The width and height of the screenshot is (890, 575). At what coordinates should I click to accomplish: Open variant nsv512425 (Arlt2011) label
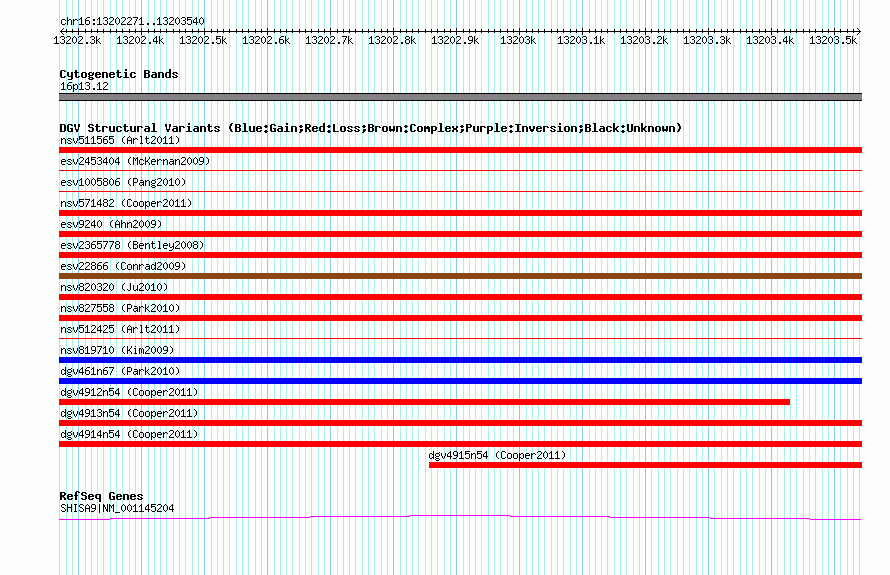[x=120, y=329]
